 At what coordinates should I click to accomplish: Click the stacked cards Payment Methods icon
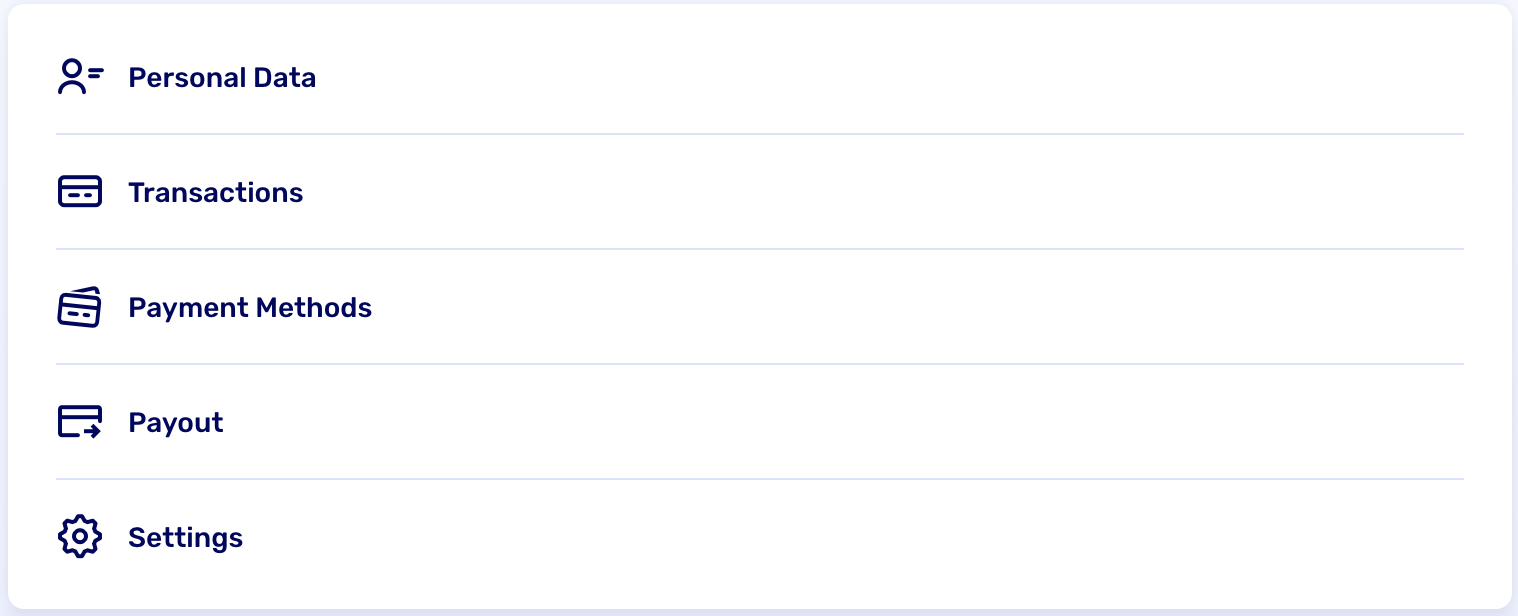tap(80, 307)
